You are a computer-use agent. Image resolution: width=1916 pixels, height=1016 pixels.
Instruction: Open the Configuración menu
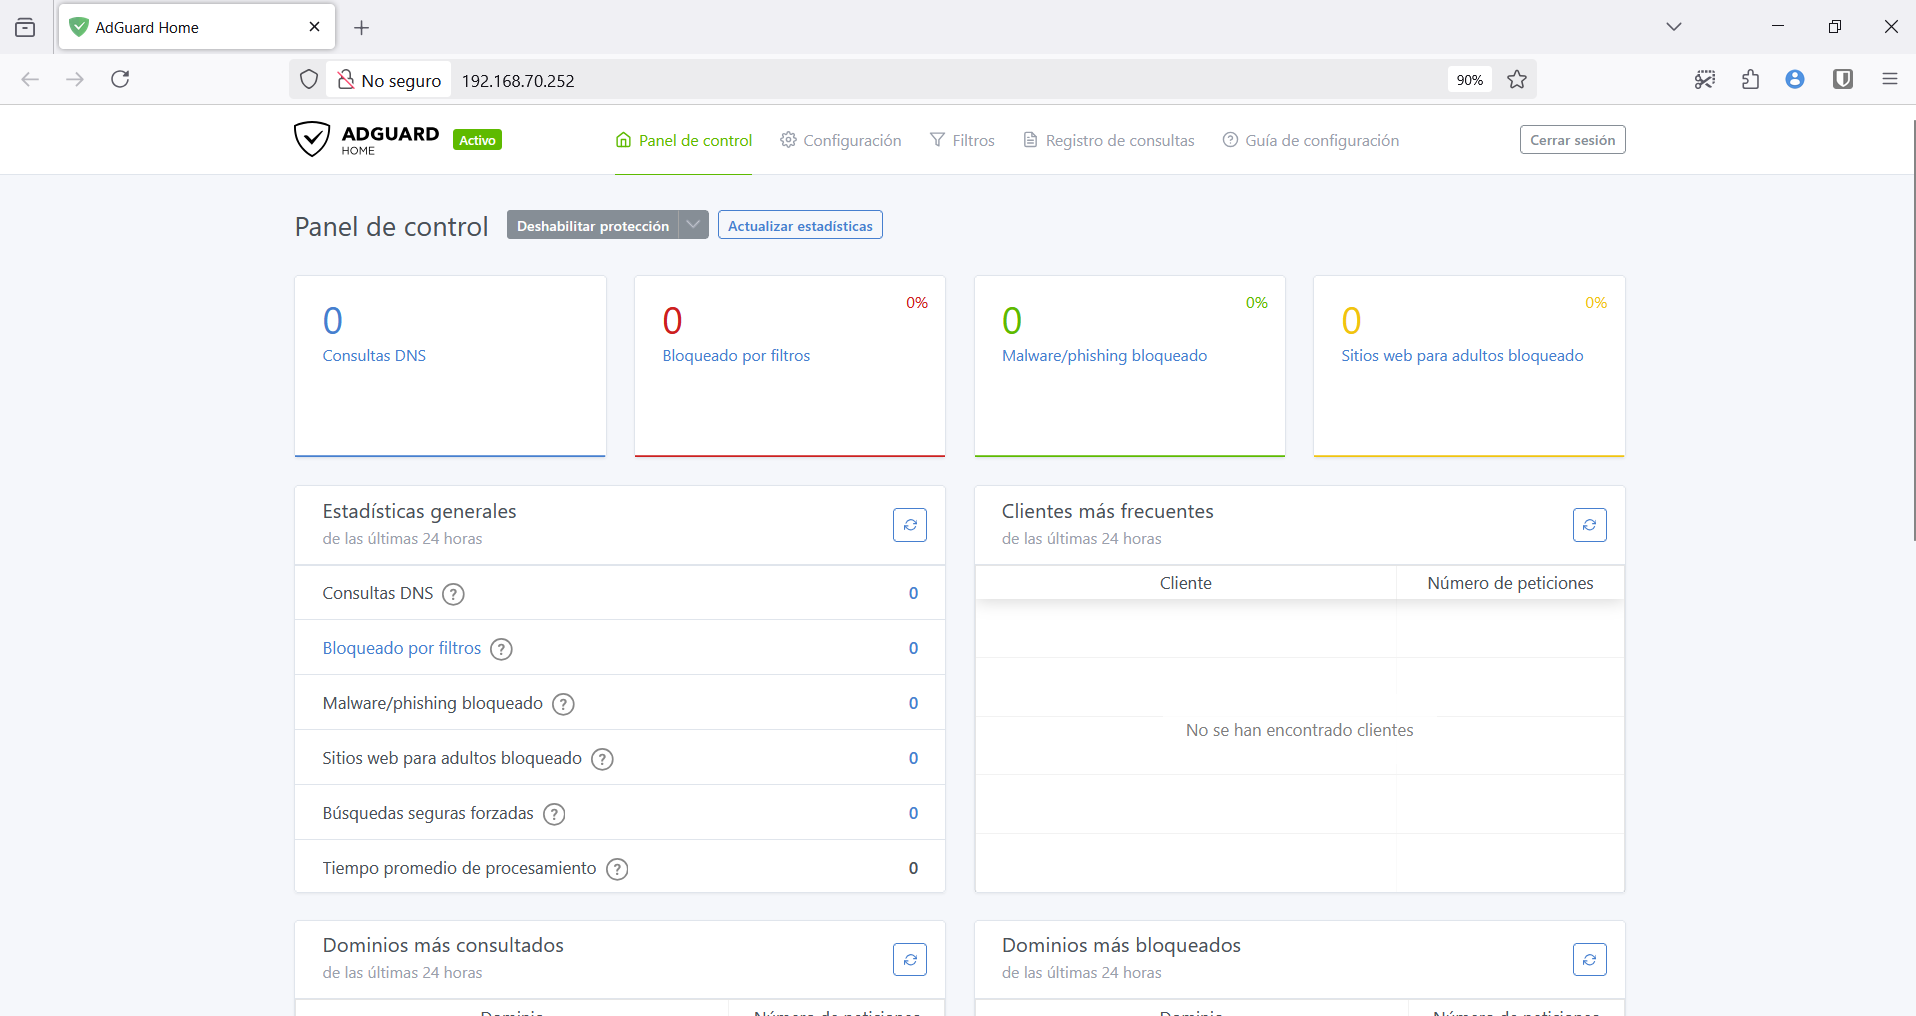tap(841, 141)
